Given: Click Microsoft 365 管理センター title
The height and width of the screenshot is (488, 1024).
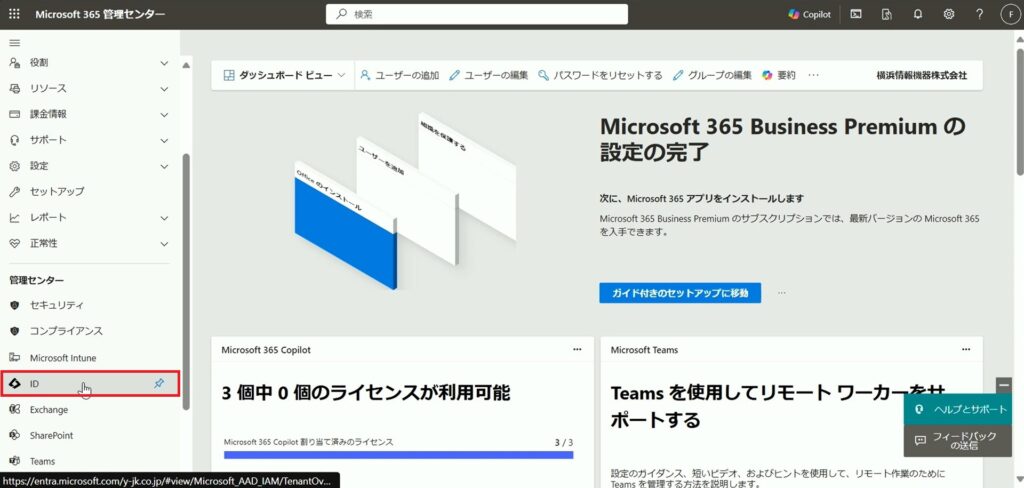Looking at the screenshot, I should pos(100,14).
